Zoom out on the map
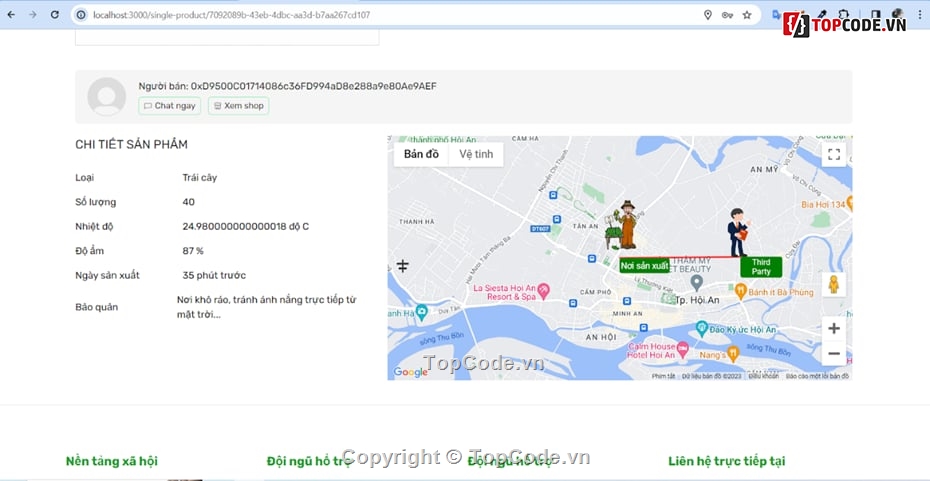 click(833, 353)
